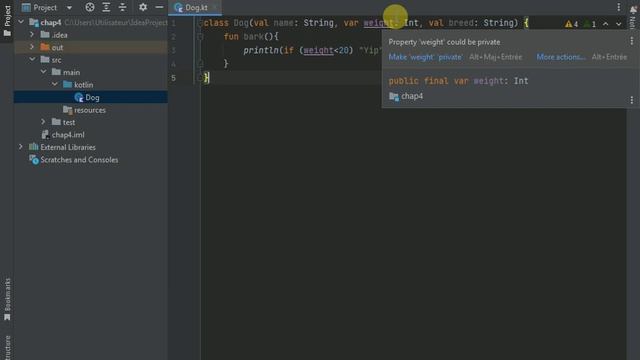Select the .idea folder row
Viewport: 640px width, 360px height.
click(91, 35)
